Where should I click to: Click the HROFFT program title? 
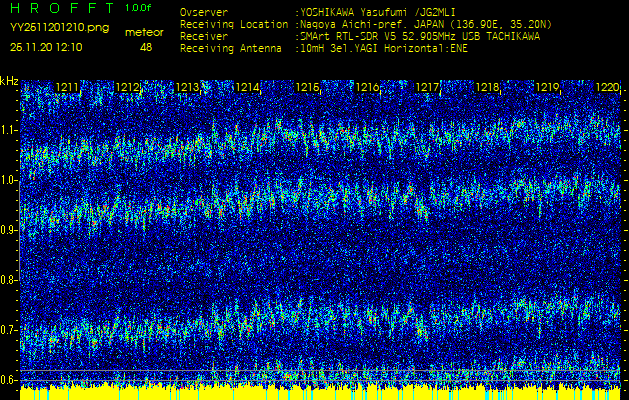tap(60, 8)
